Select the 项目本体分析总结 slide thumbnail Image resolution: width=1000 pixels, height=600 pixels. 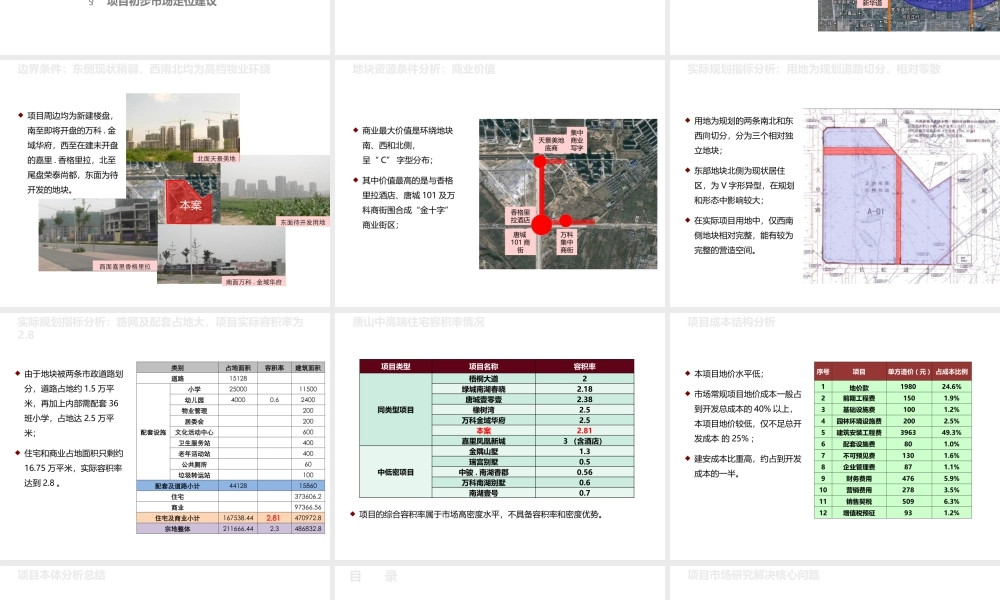(165, 583)
